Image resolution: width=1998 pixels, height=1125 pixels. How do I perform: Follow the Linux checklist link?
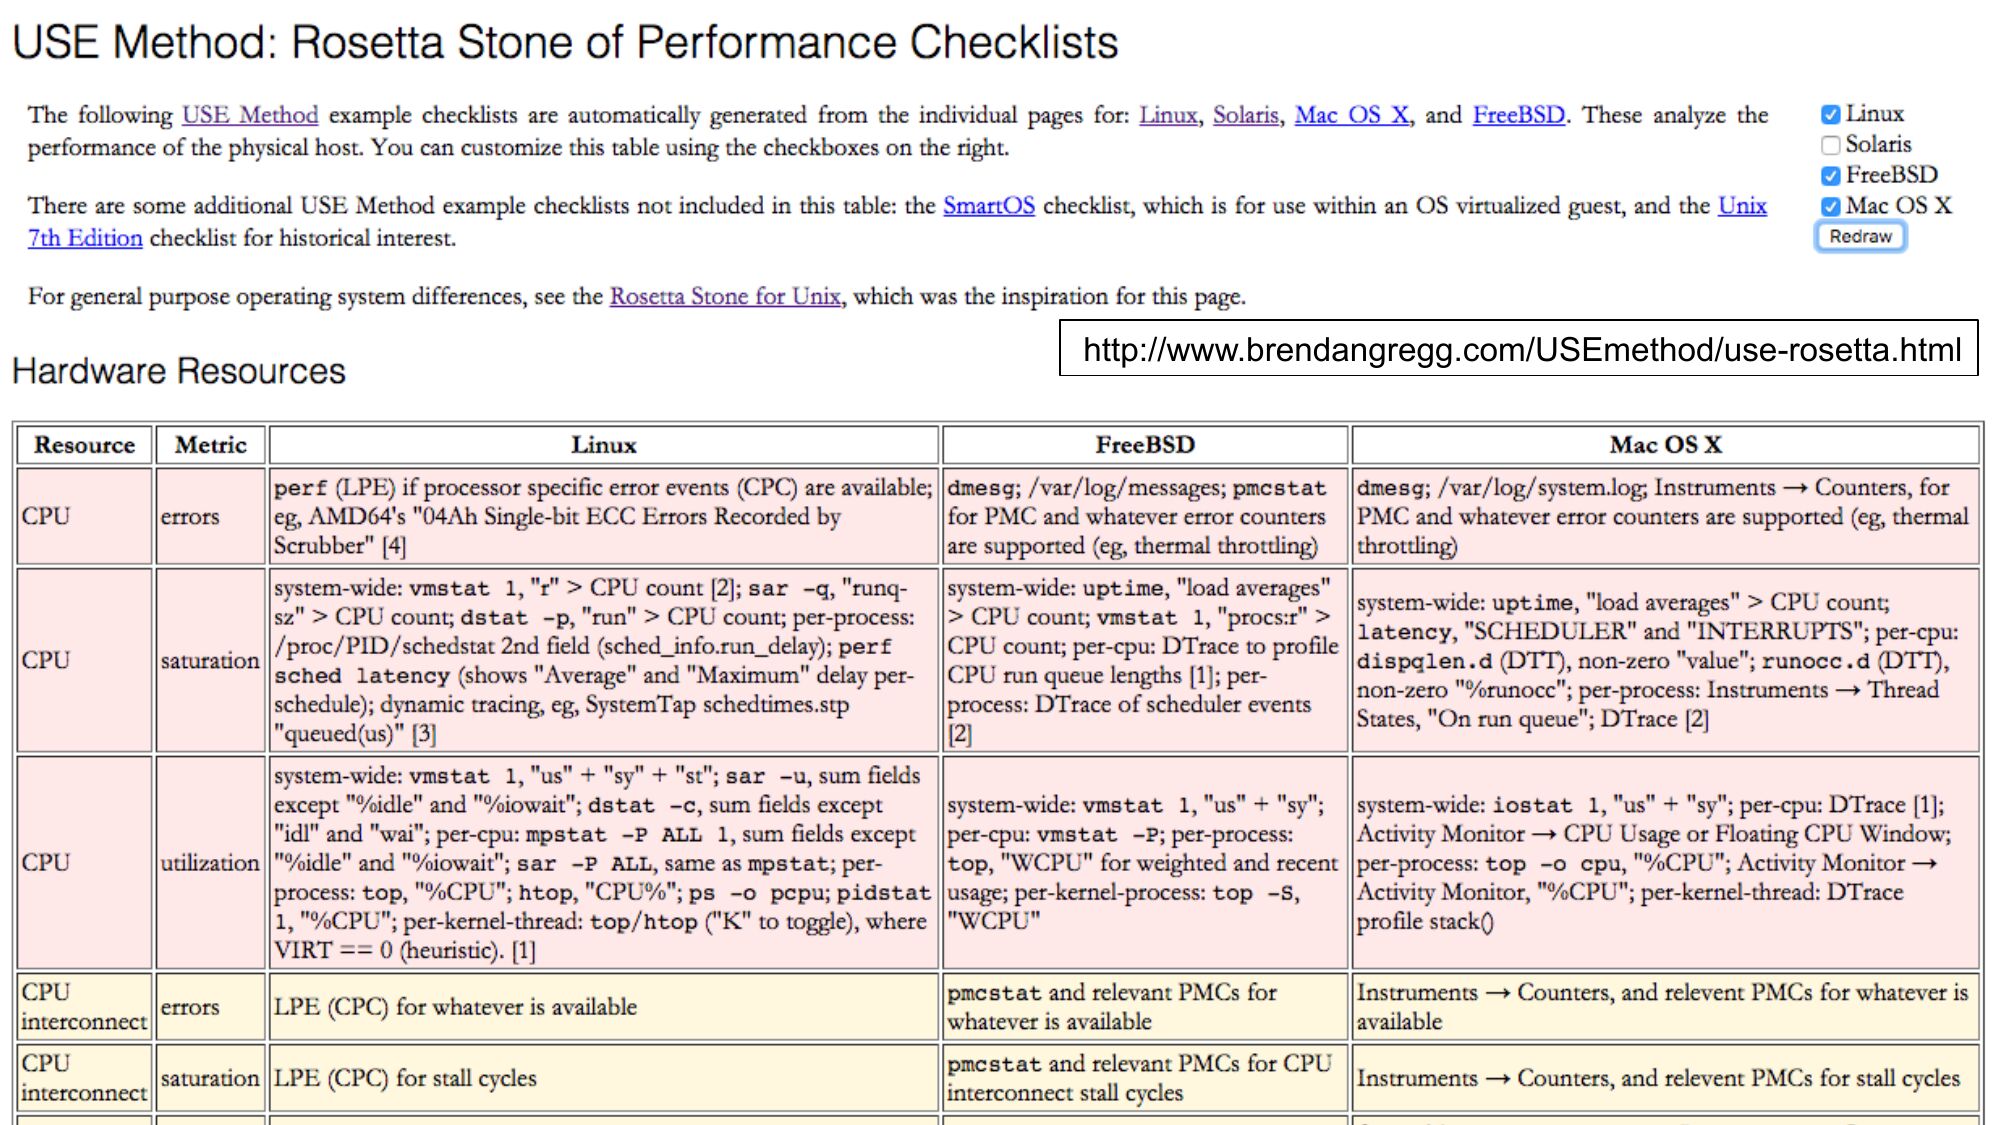[1167, 116]
